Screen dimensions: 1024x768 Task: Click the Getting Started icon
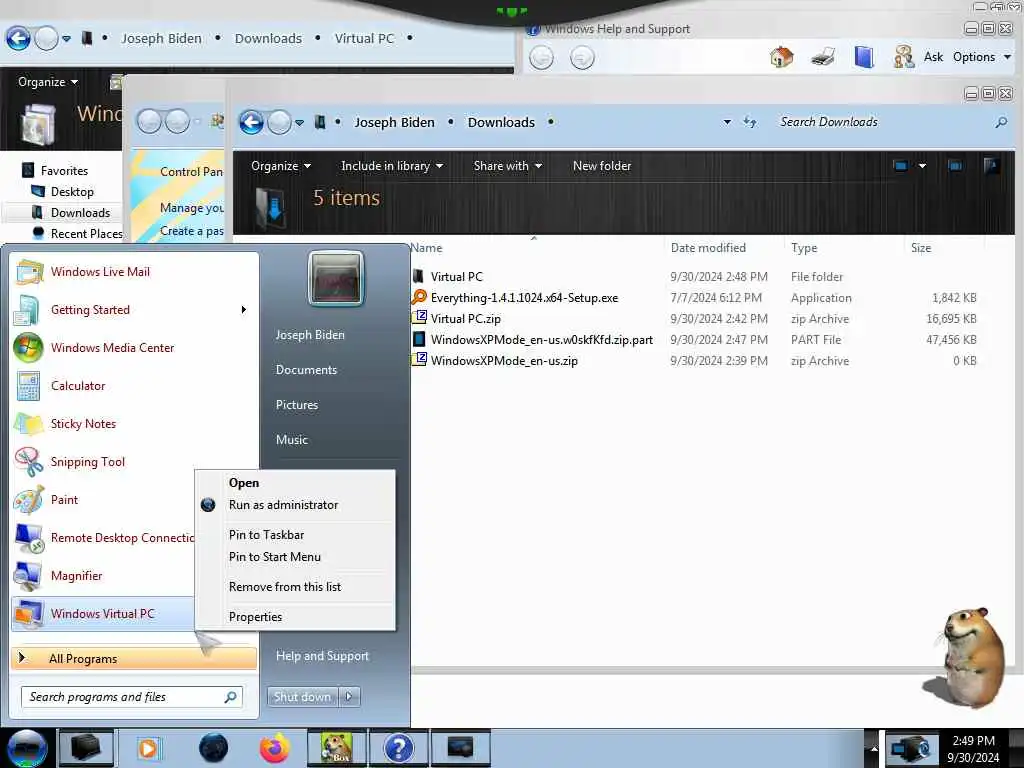click(27, 310)
